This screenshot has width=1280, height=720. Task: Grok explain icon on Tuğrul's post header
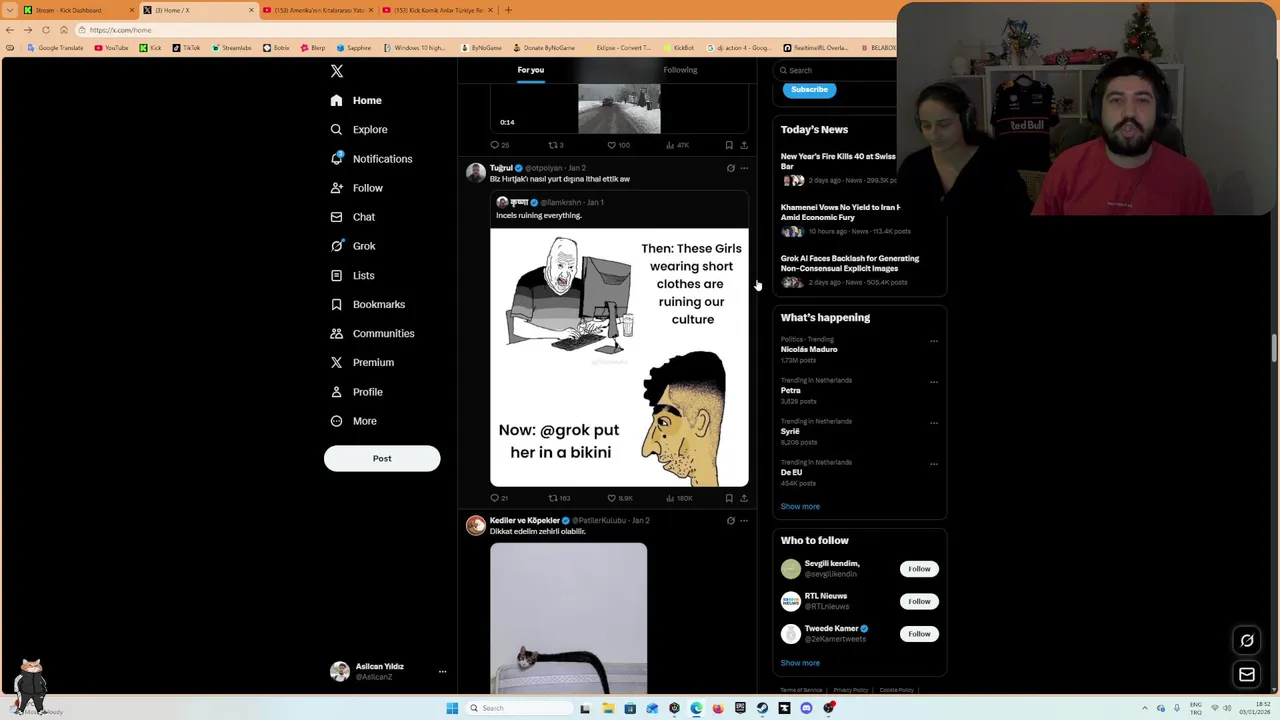tap(730, 168)
